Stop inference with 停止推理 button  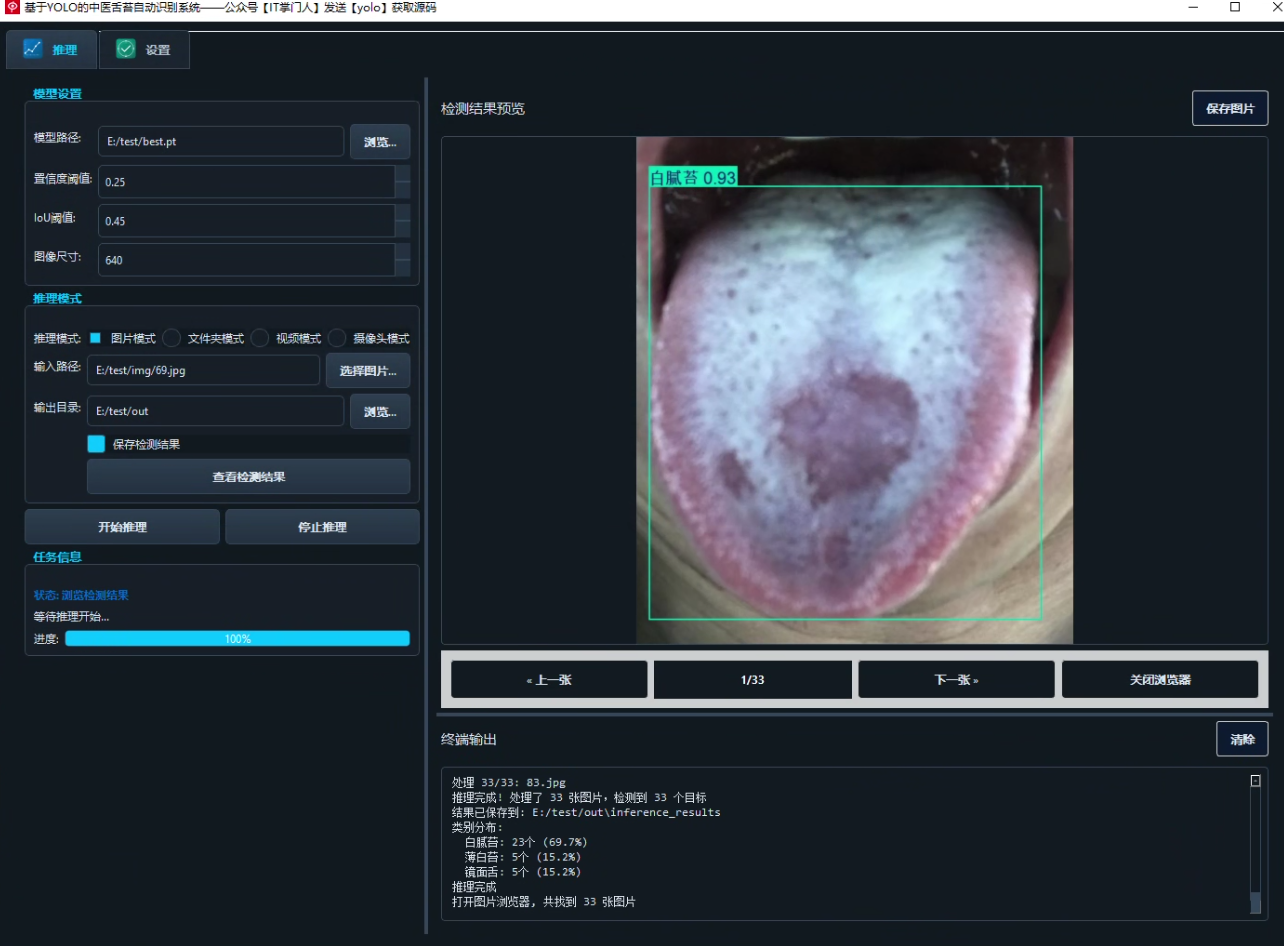click(x=322, y=527)
